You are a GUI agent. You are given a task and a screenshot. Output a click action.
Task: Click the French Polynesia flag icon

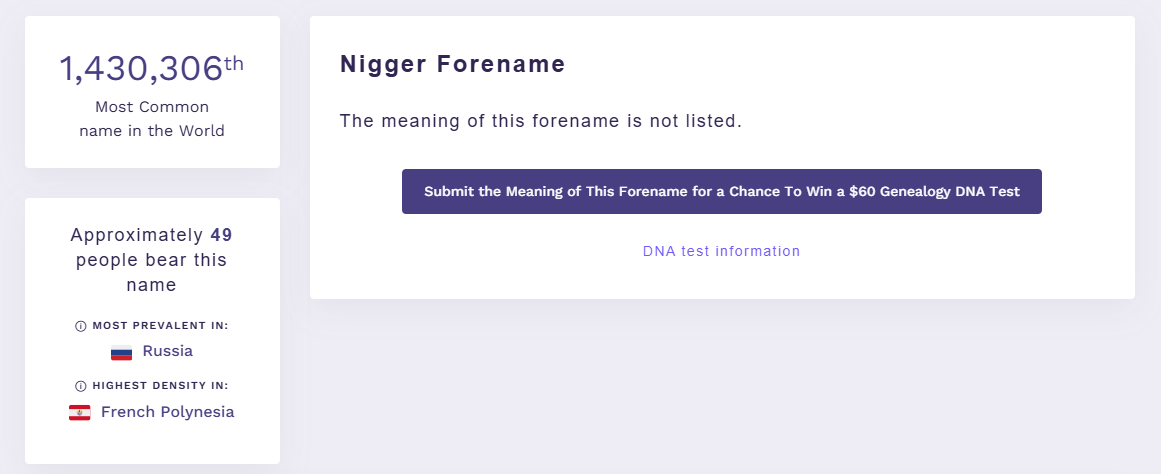pyautogui.click(x=80, y=412)
